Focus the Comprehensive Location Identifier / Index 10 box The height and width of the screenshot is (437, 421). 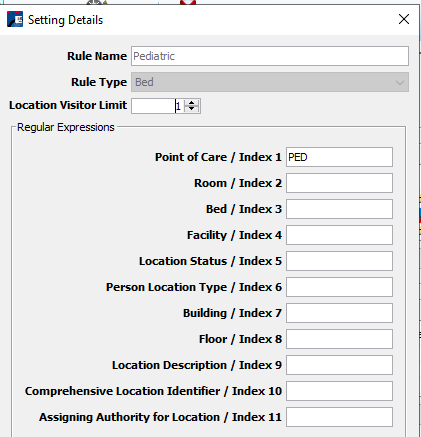339,391
